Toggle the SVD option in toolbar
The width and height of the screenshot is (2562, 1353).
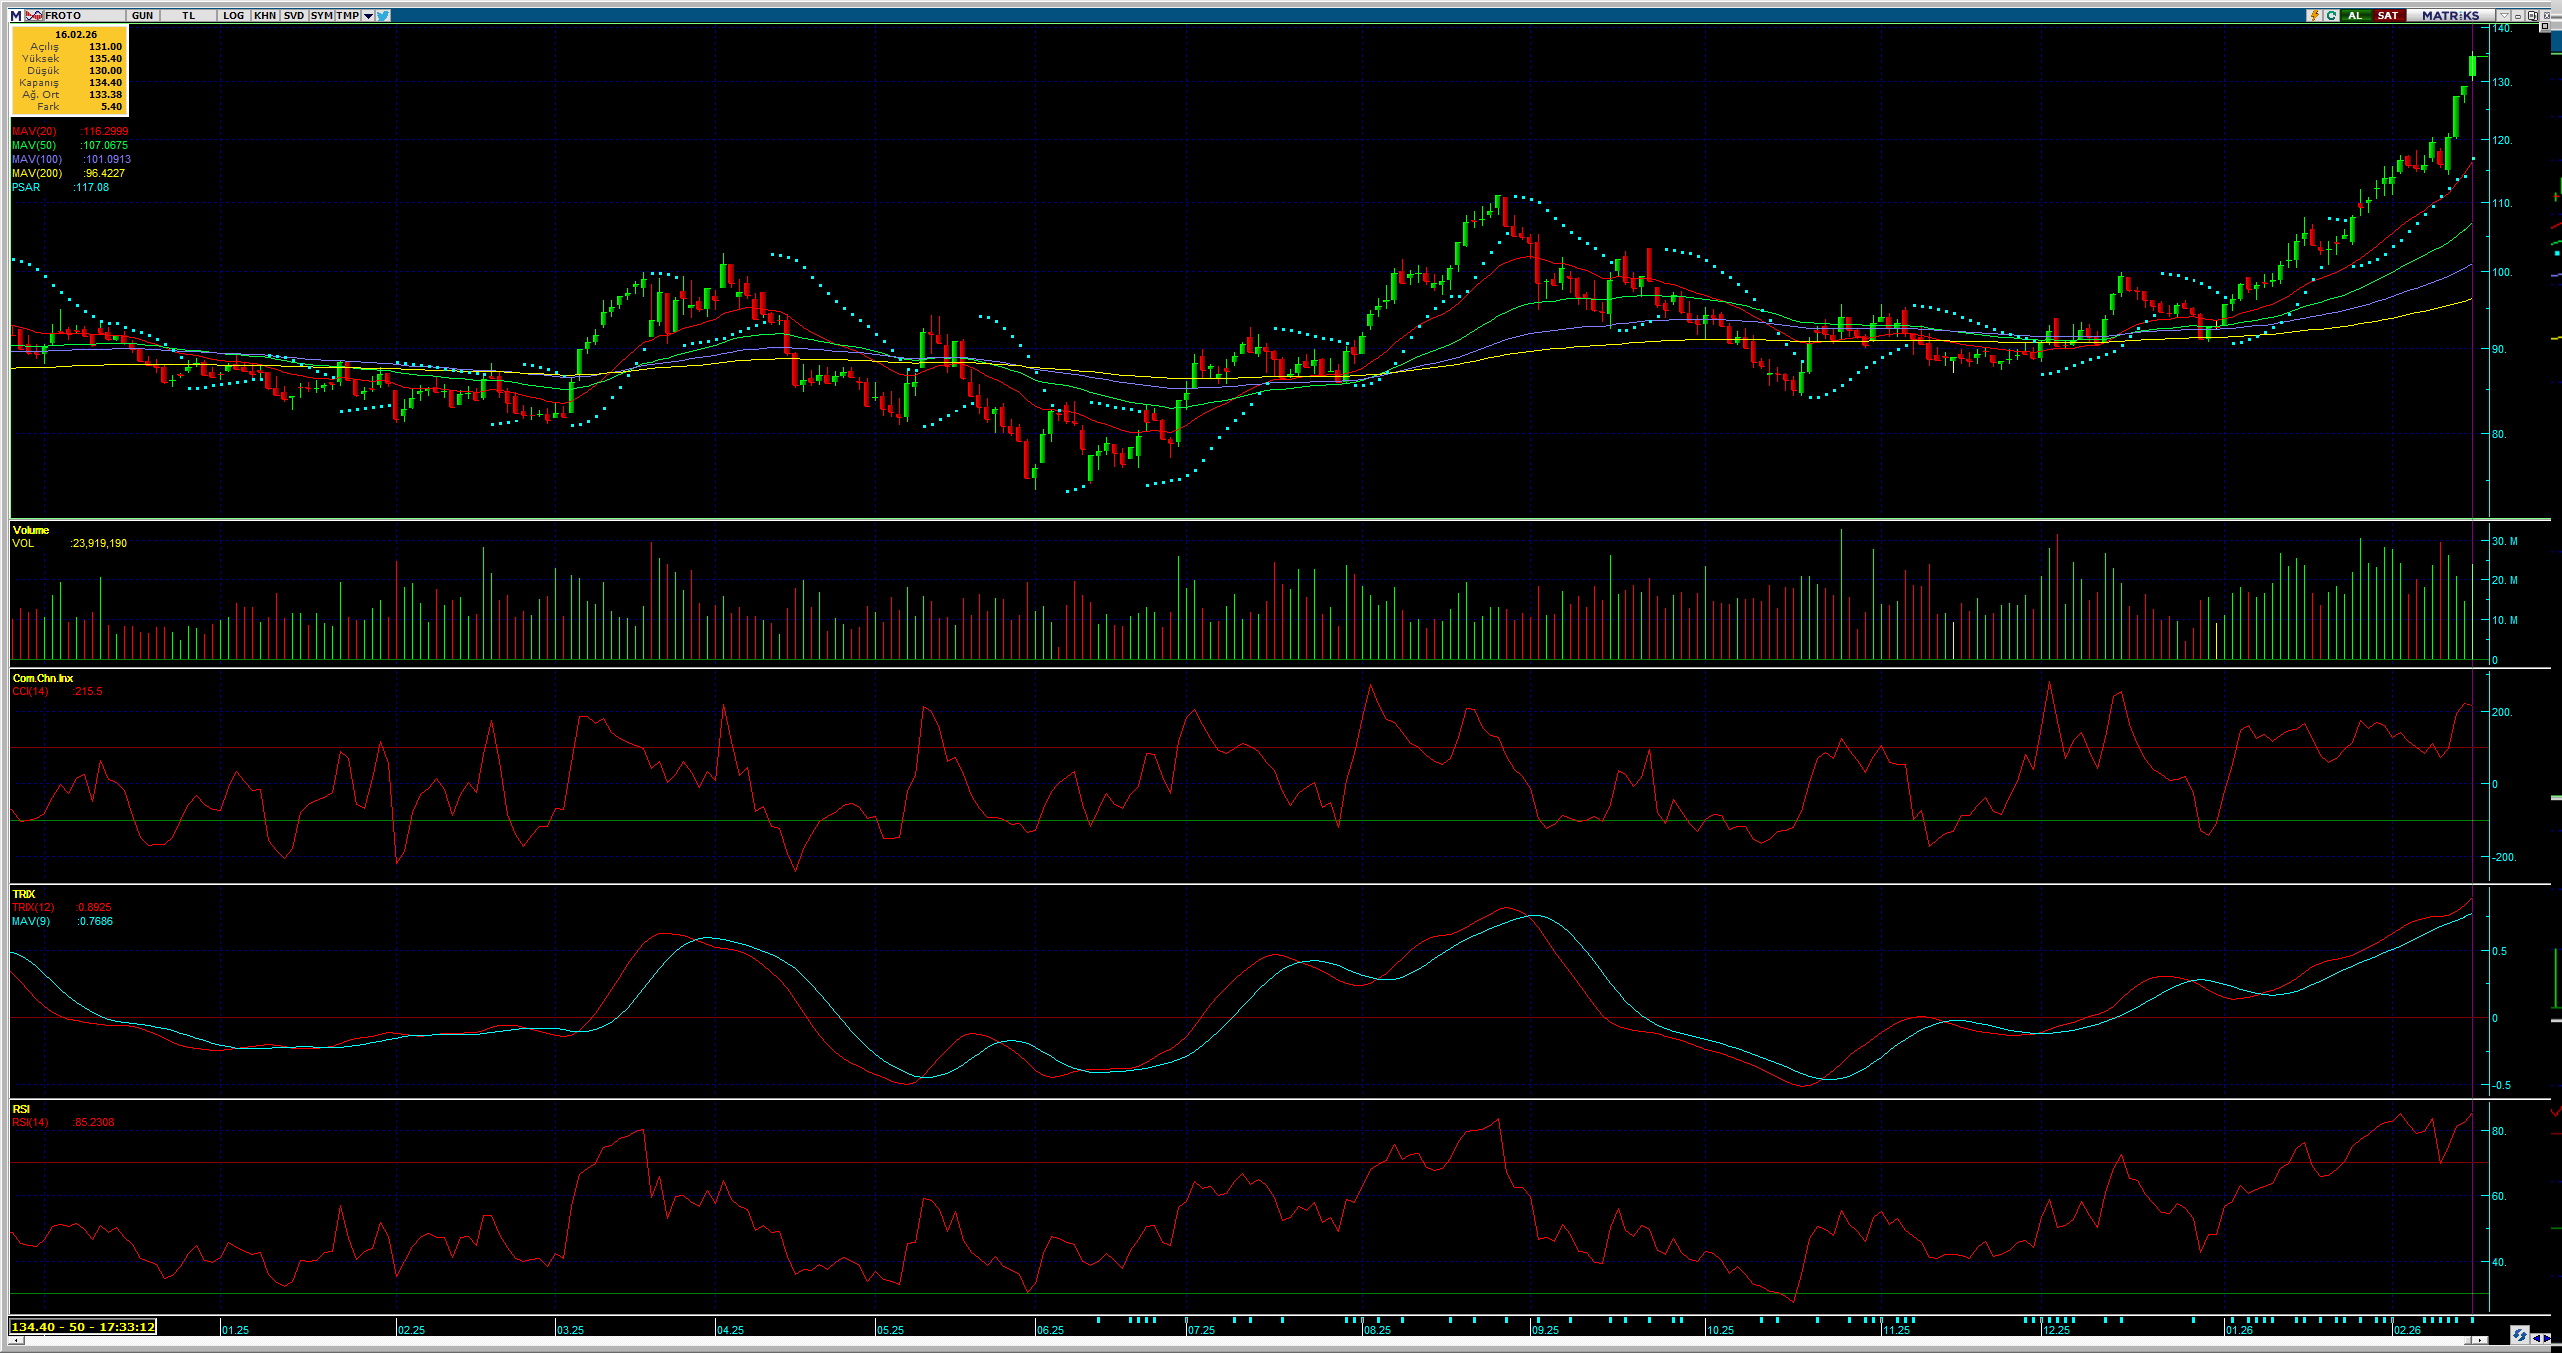pos(293,16)
